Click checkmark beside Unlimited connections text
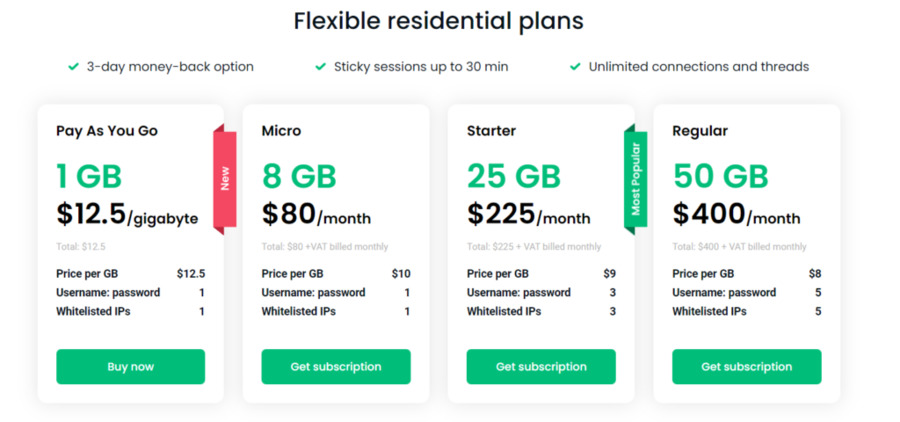 575,67
